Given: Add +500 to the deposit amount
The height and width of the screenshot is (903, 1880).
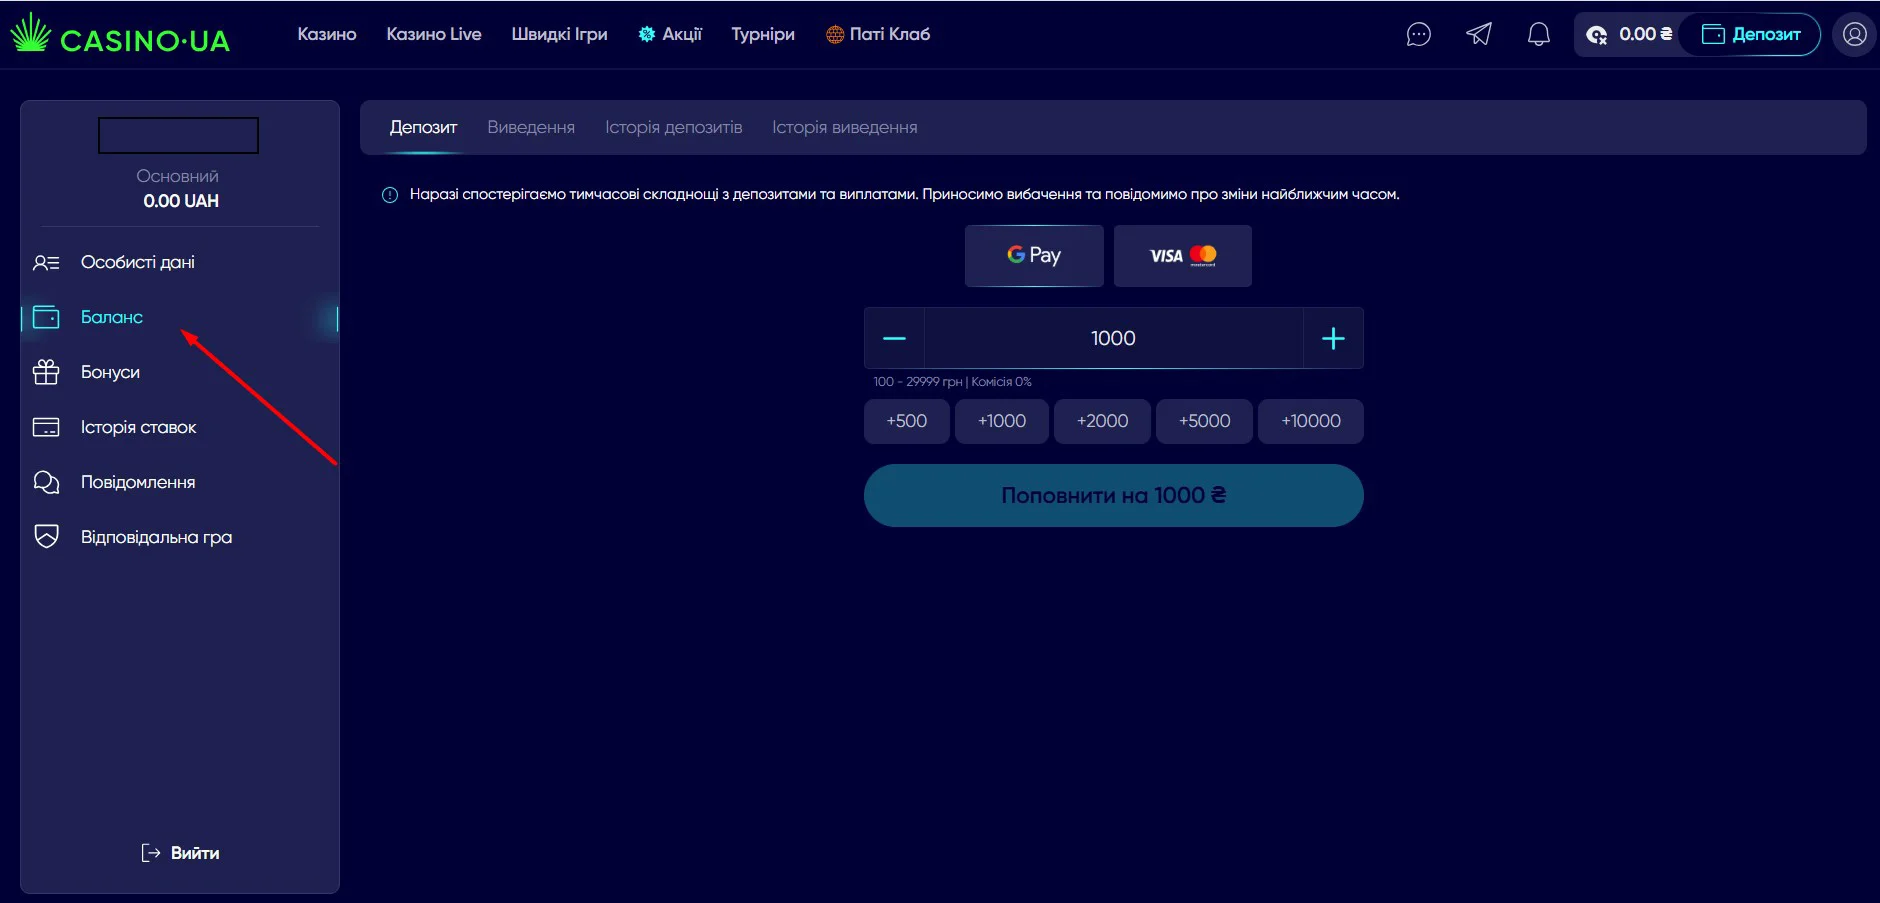Looking at the screenshot, I should point(906,421).
